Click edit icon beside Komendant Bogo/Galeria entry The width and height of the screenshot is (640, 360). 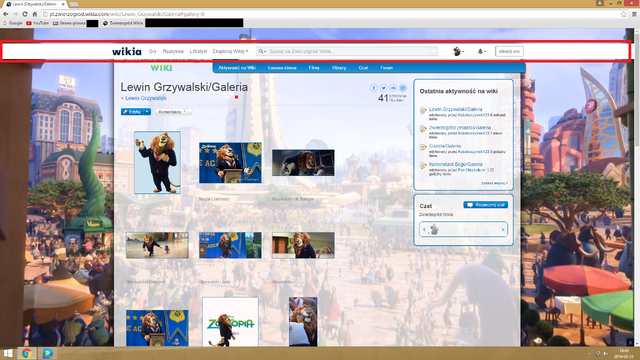pos(423,166)
